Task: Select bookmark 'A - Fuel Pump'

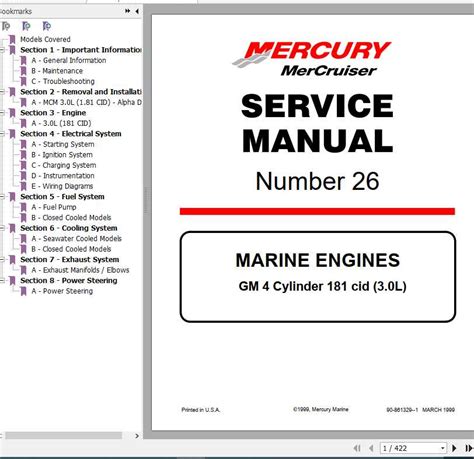Action: [x=54, y=207]
